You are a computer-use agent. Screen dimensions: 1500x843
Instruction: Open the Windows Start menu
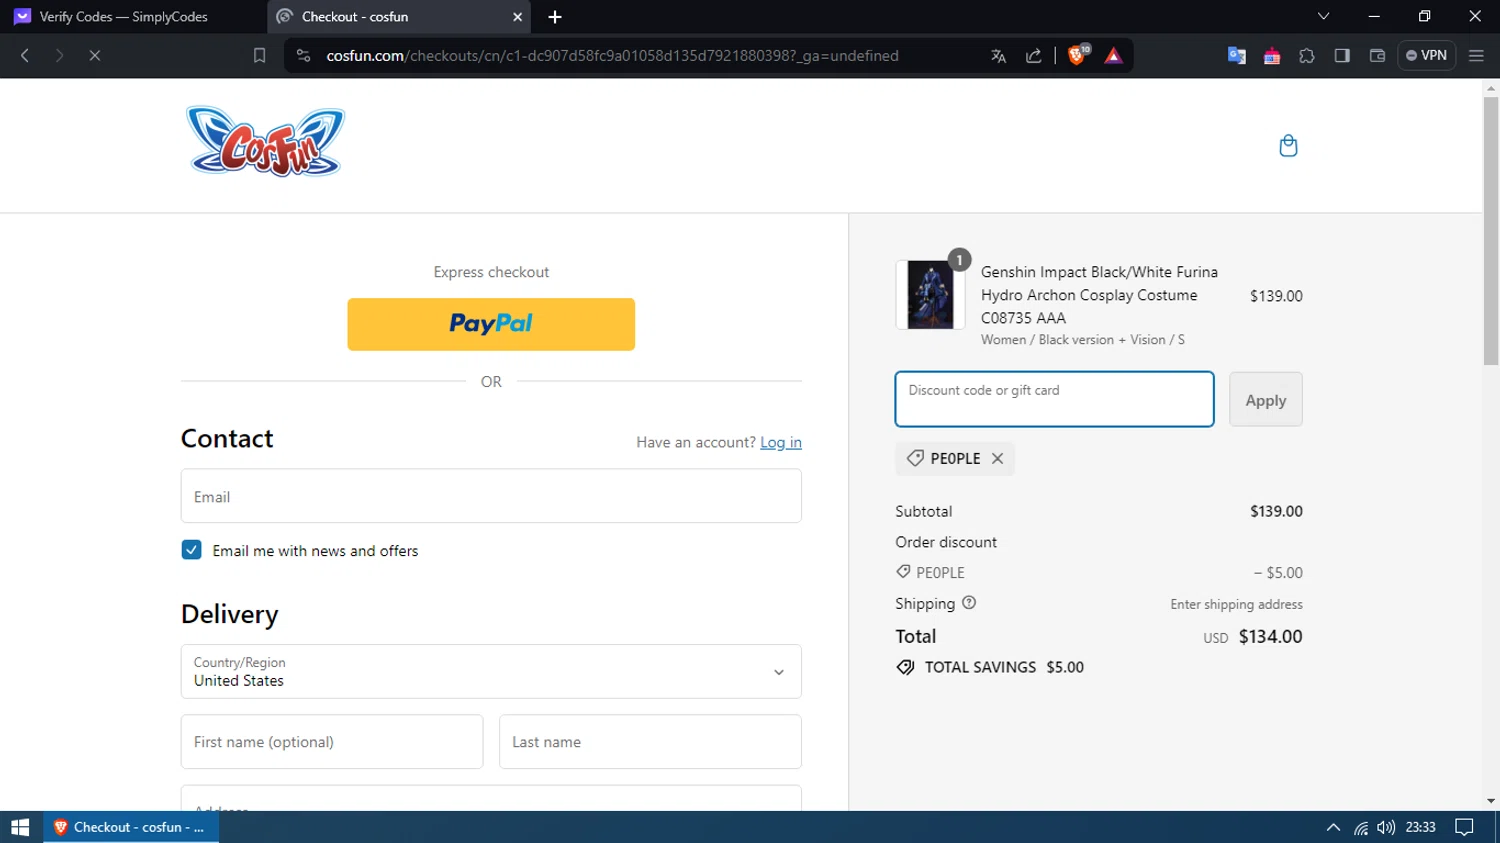20,827
